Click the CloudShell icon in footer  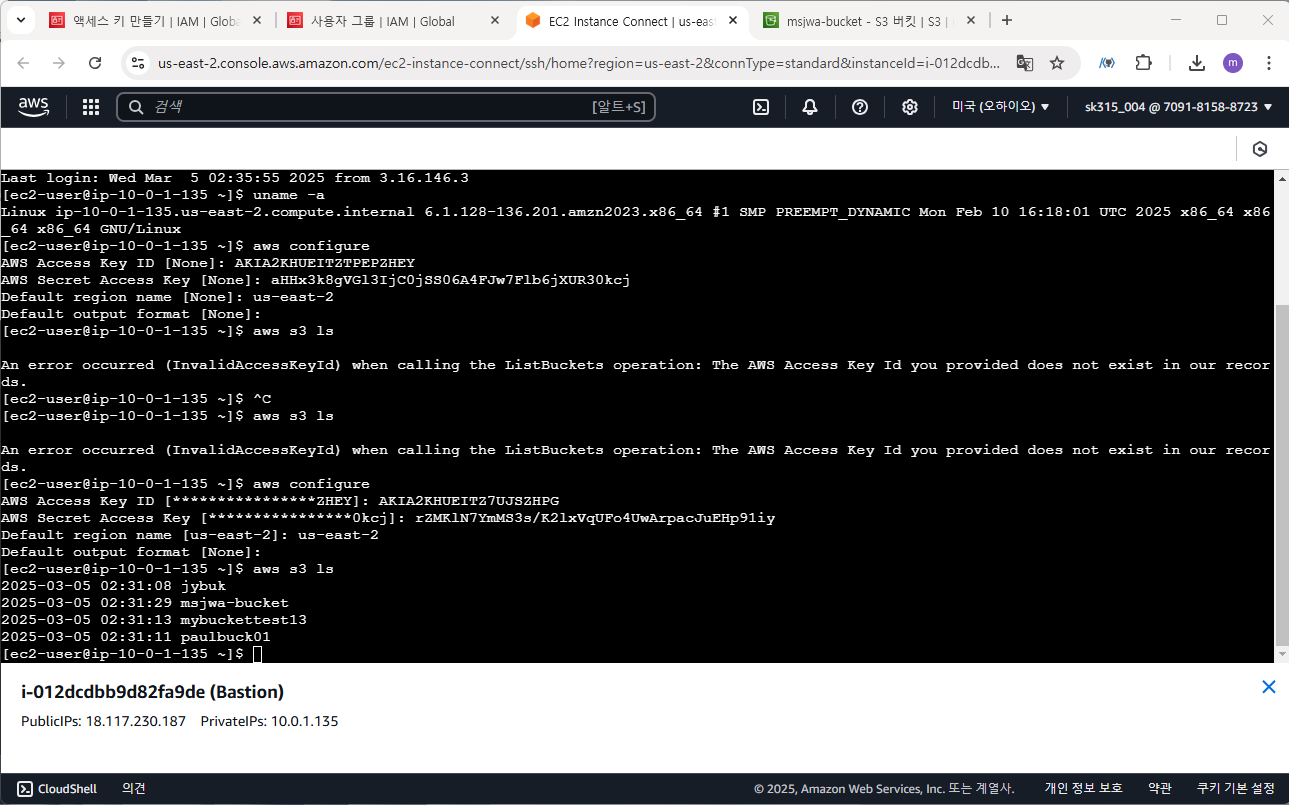(x=25, y=789)
